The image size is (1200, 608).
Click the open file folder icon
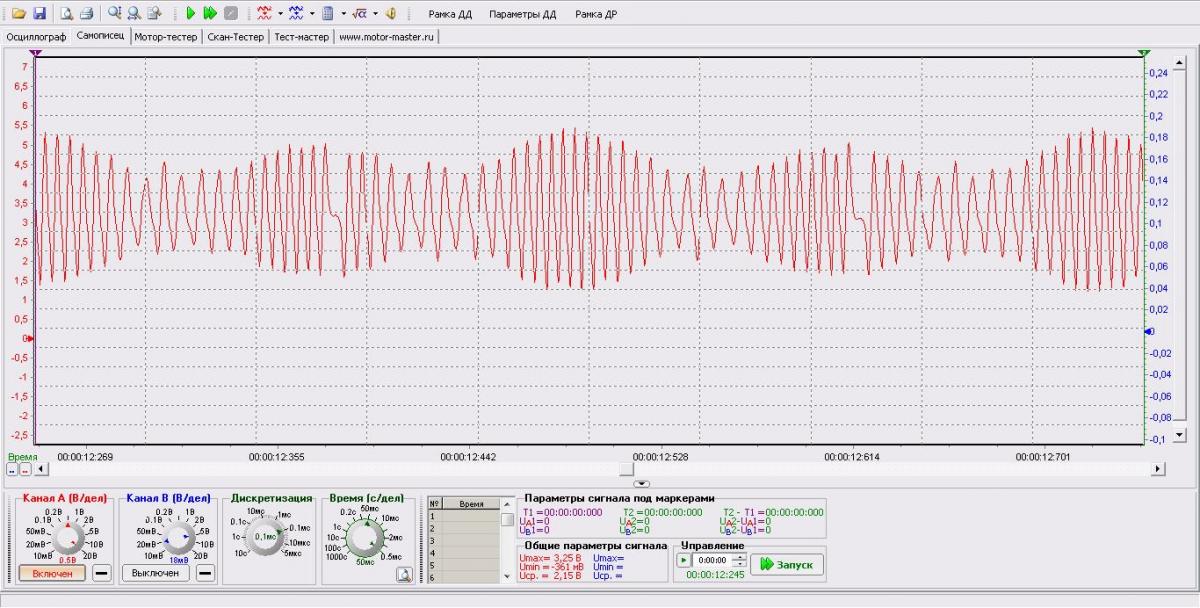[19, 14]
